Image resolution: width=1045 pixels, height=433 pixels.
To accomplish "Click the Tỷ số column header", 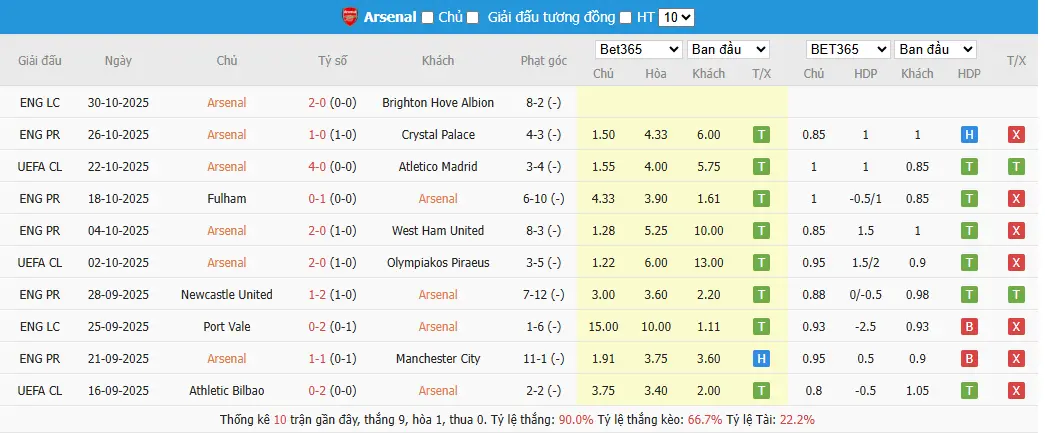I will tap(332, 61).
